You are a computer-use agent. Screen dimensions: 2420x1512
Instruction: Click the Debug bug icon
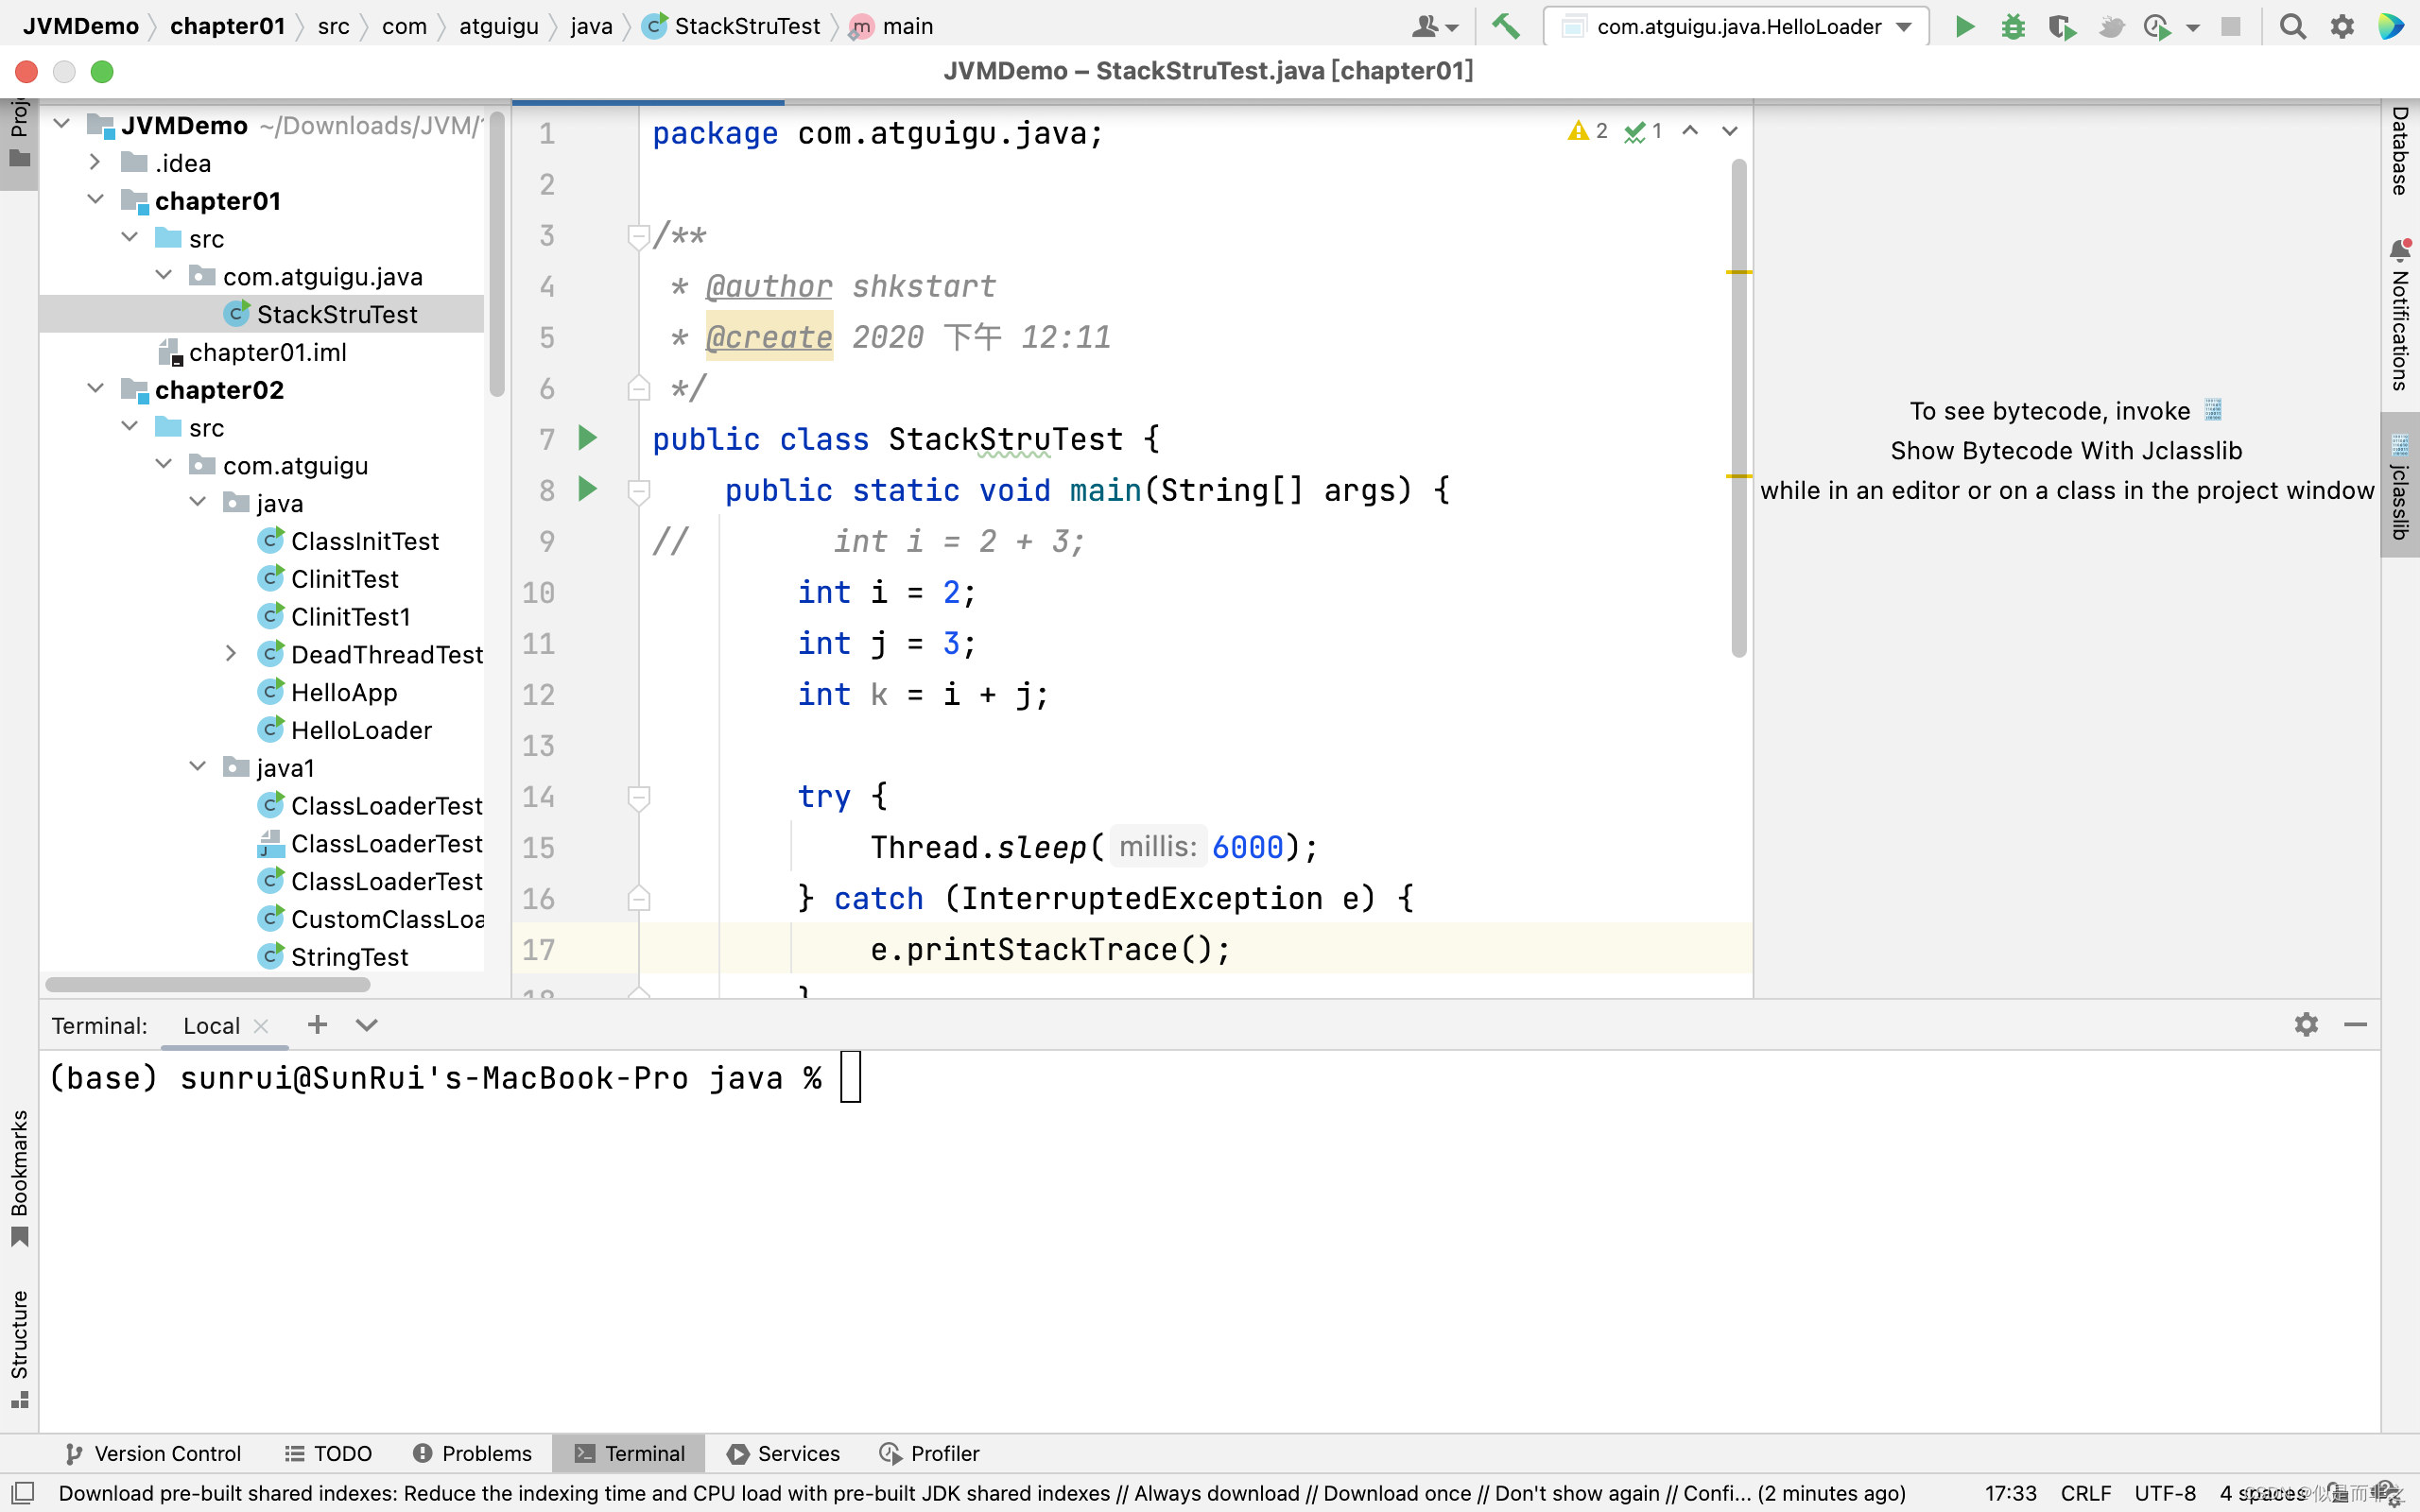pos(2013,27)
